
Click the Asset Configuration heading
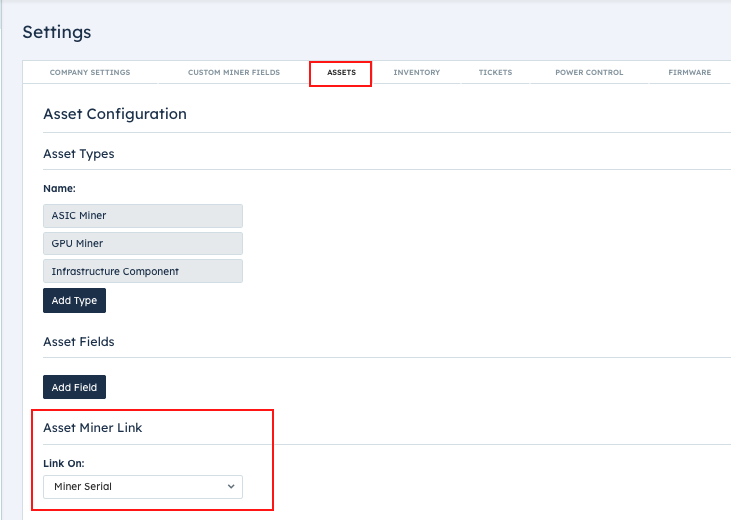point(115,114)
